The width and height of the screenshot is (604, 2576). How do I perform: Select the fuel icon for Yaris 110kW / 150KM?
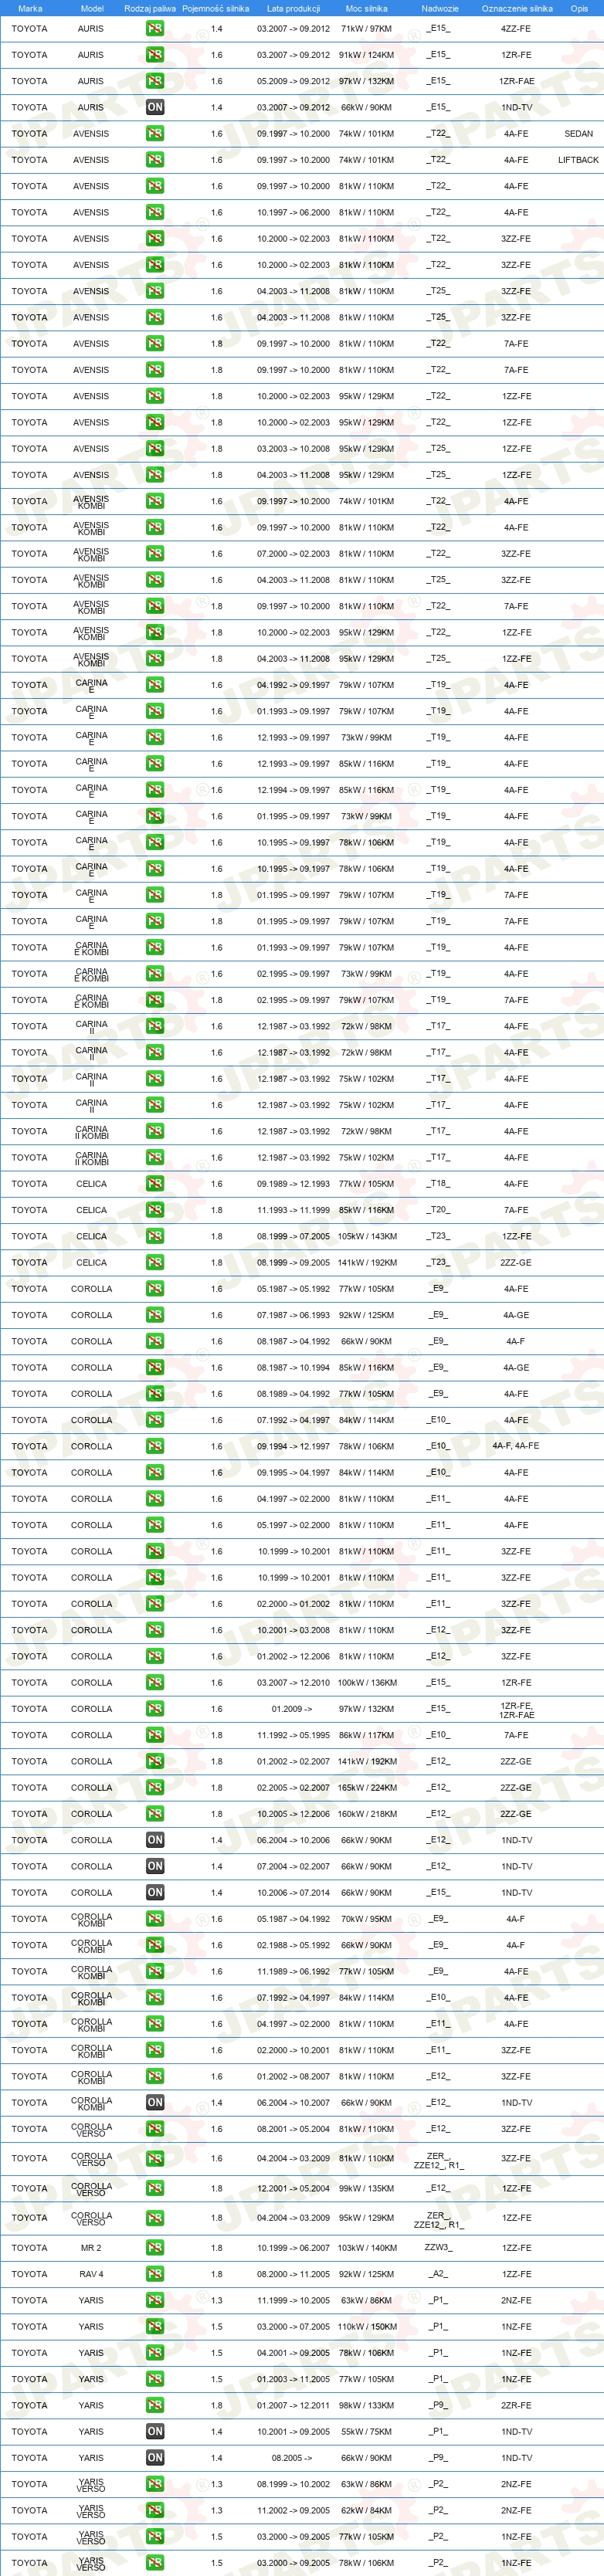tap(155, 2327)
